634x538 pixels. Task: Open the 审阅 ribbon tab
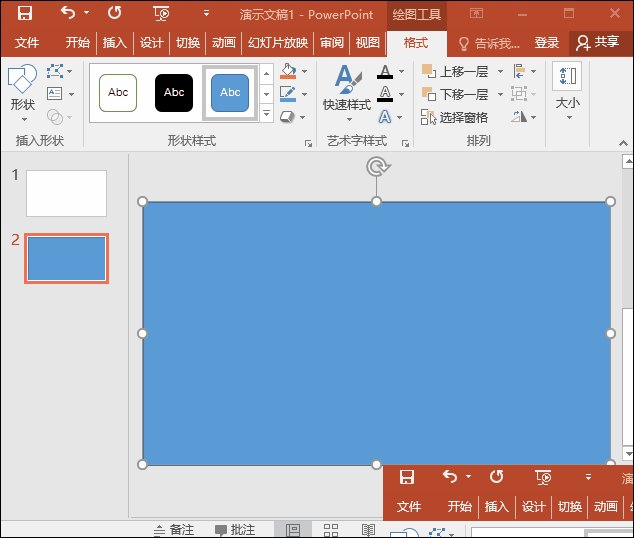331,43
